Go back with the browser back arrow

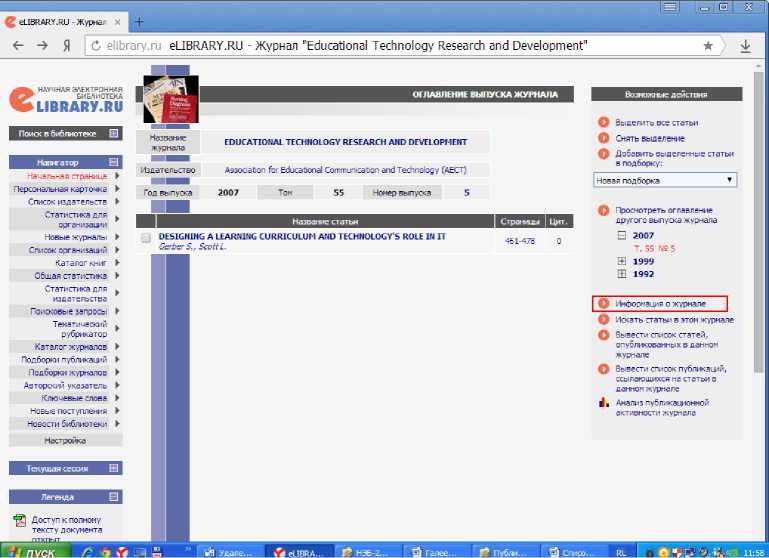pos(18,46)
